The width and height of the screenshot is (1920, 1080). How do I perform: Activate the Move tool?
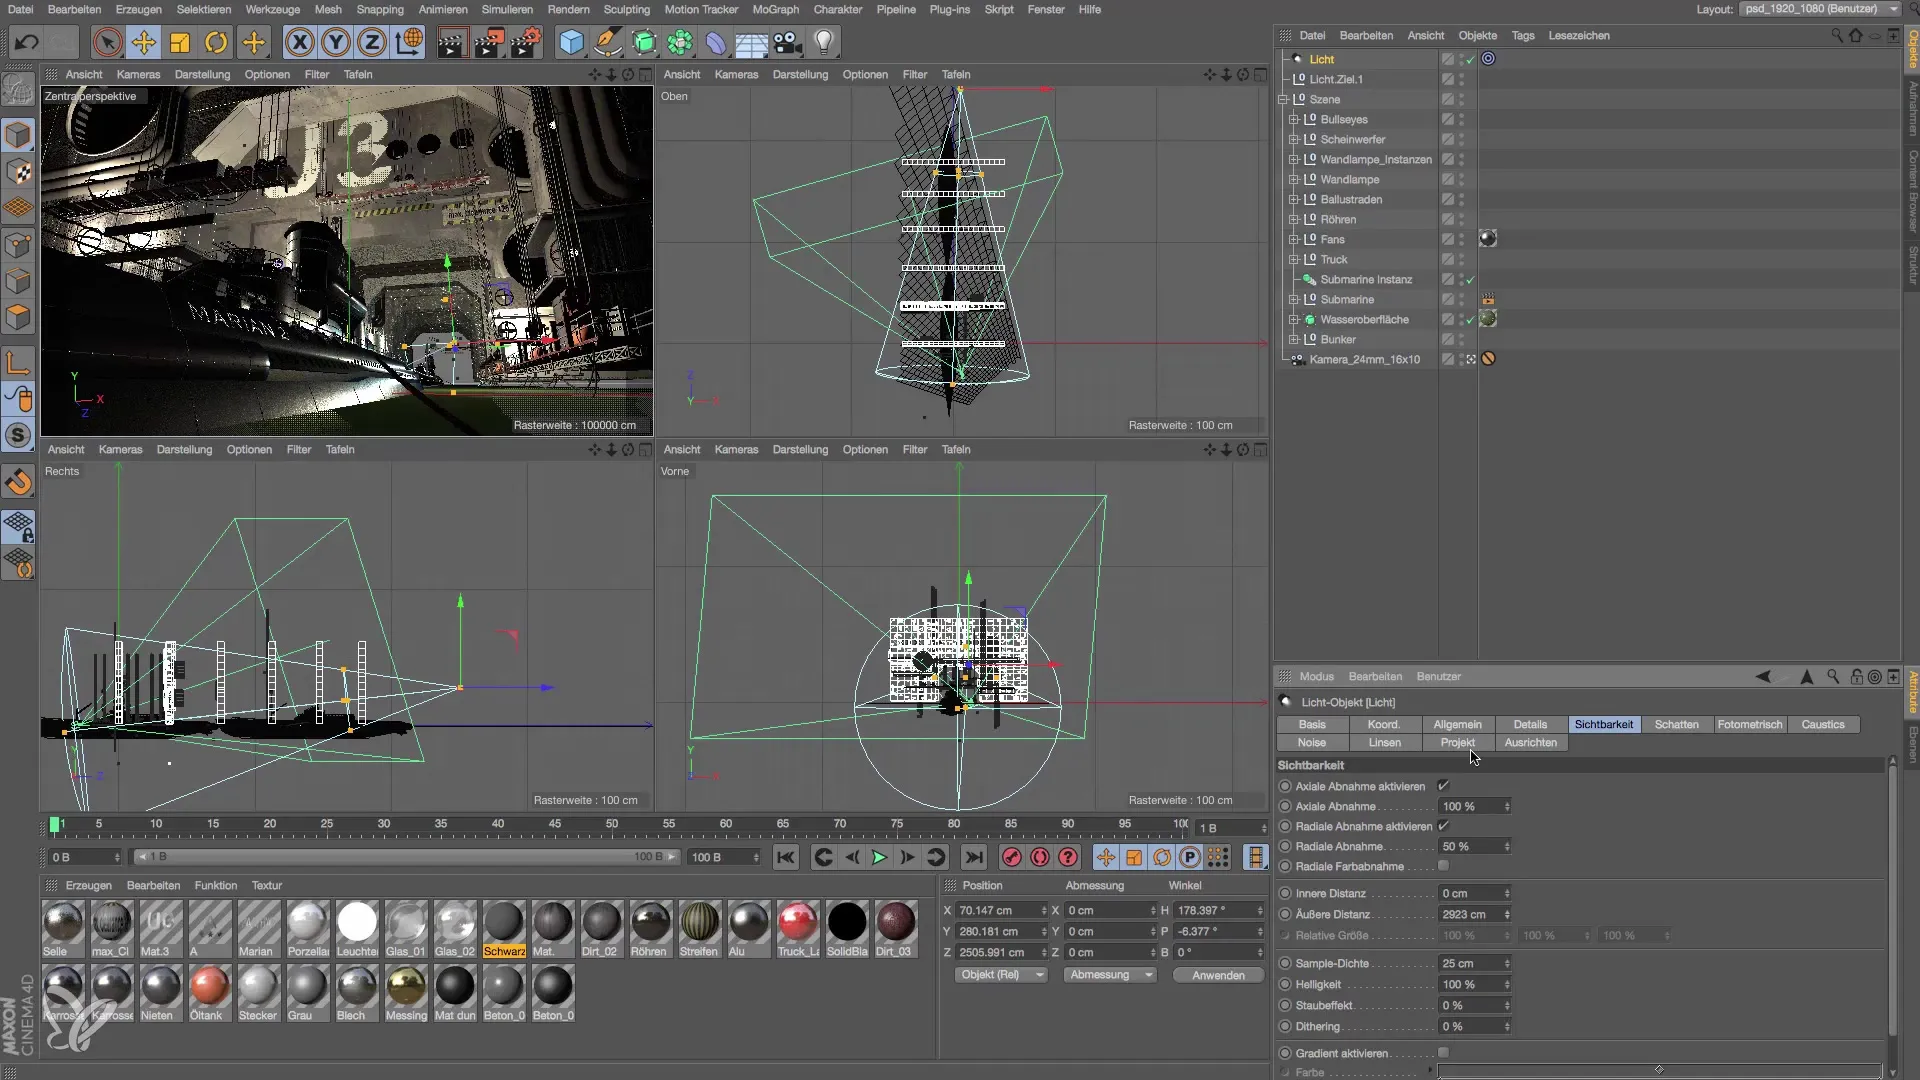click(144, 42)
